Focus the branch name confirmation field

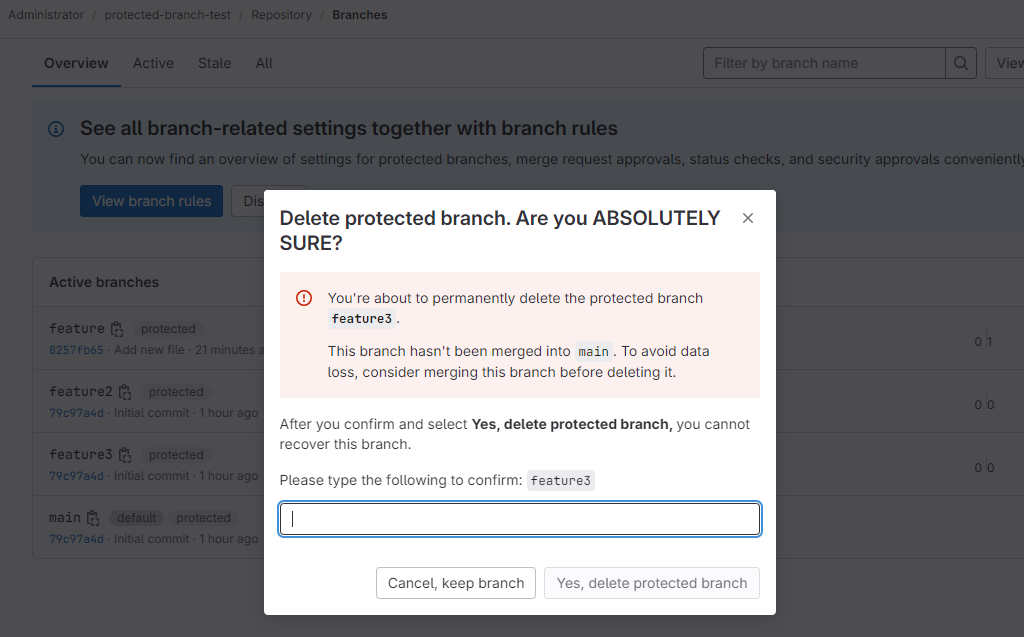coord(520,519)
